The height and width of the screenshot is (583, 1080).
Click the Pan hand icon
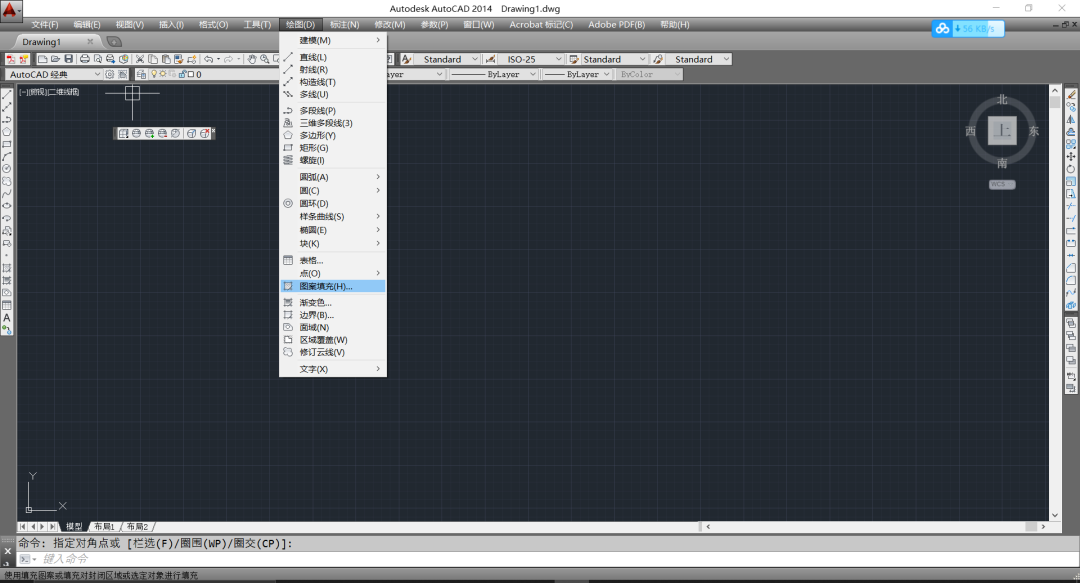pyautogui.click(x=252, y=59)
